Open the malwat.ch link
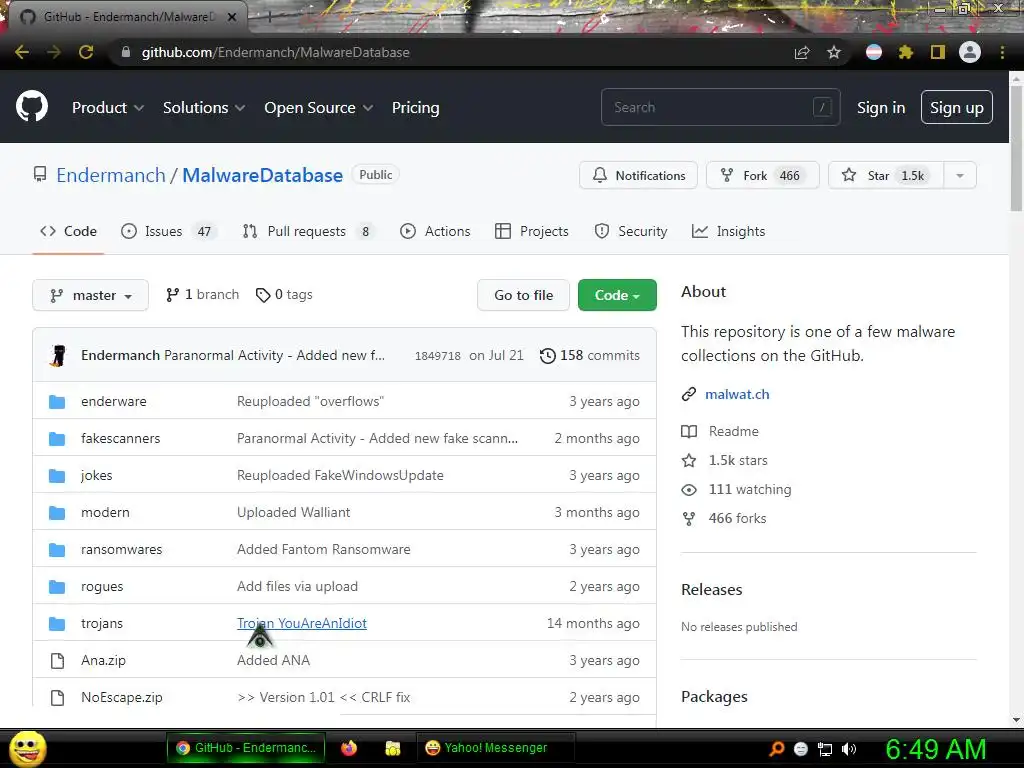 point(737,394)
